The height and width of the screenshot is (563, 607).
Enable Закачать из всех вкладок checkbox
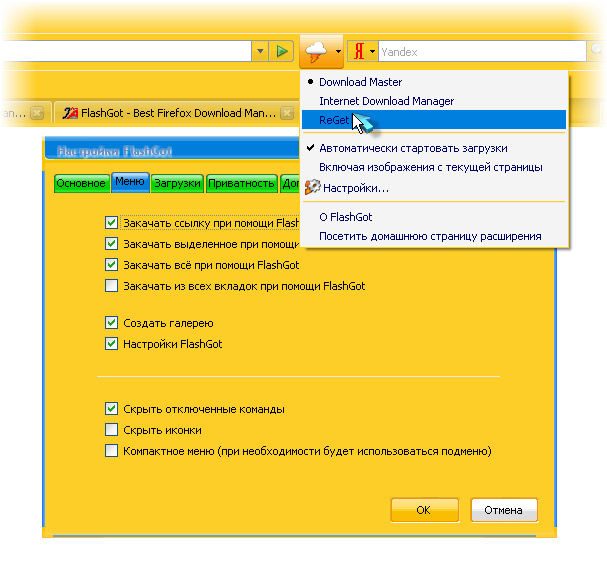click(x=111, y=286)
